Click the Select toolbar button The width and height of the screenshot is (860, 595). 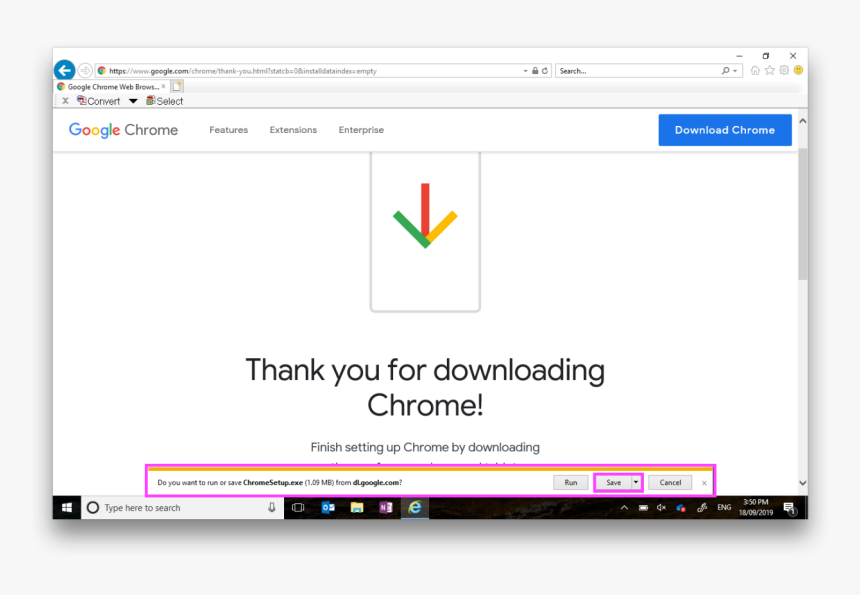(x=165, y=101)
